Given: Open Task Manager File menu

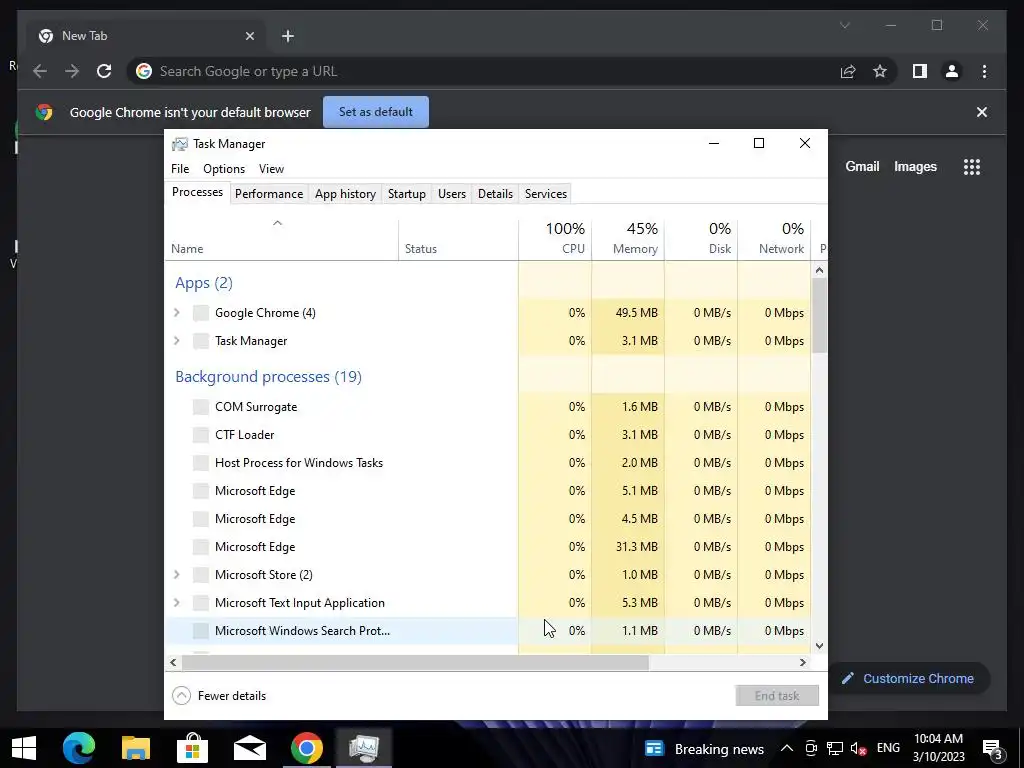Looking at the screenshot, I should [x=180, y=168].
